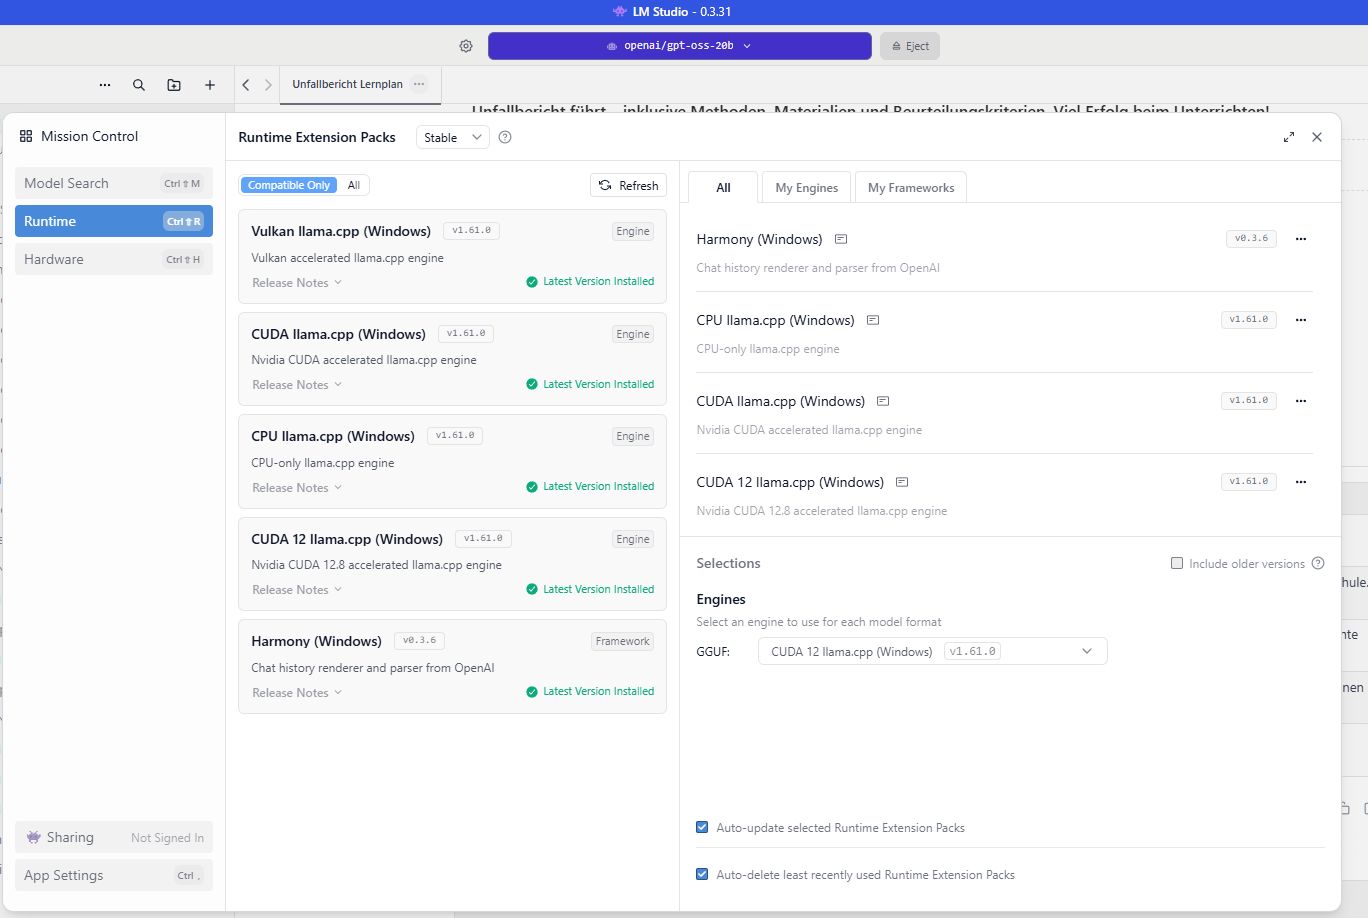Switch to the My Frameworks tab
1368x918 pixels.
(x=910, y=187)
